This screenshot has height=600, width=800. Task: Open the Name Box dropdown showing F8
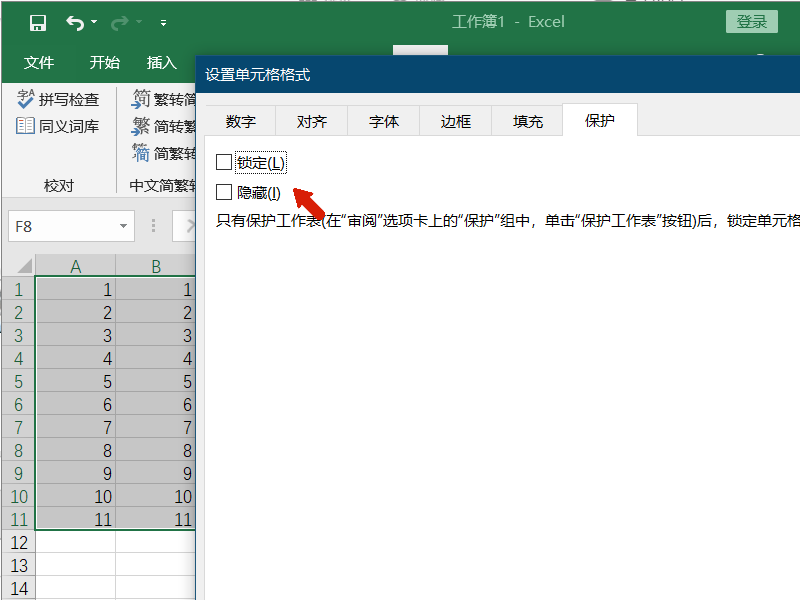122,226
